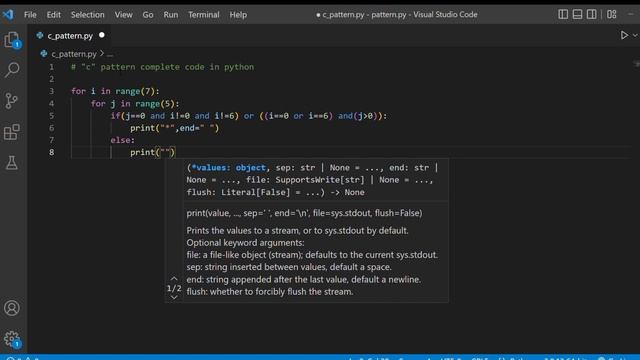Image resolution: width=640 pixels, height=360 pixels.
Task: Open the Testing flask view
Action: point(12,162)
